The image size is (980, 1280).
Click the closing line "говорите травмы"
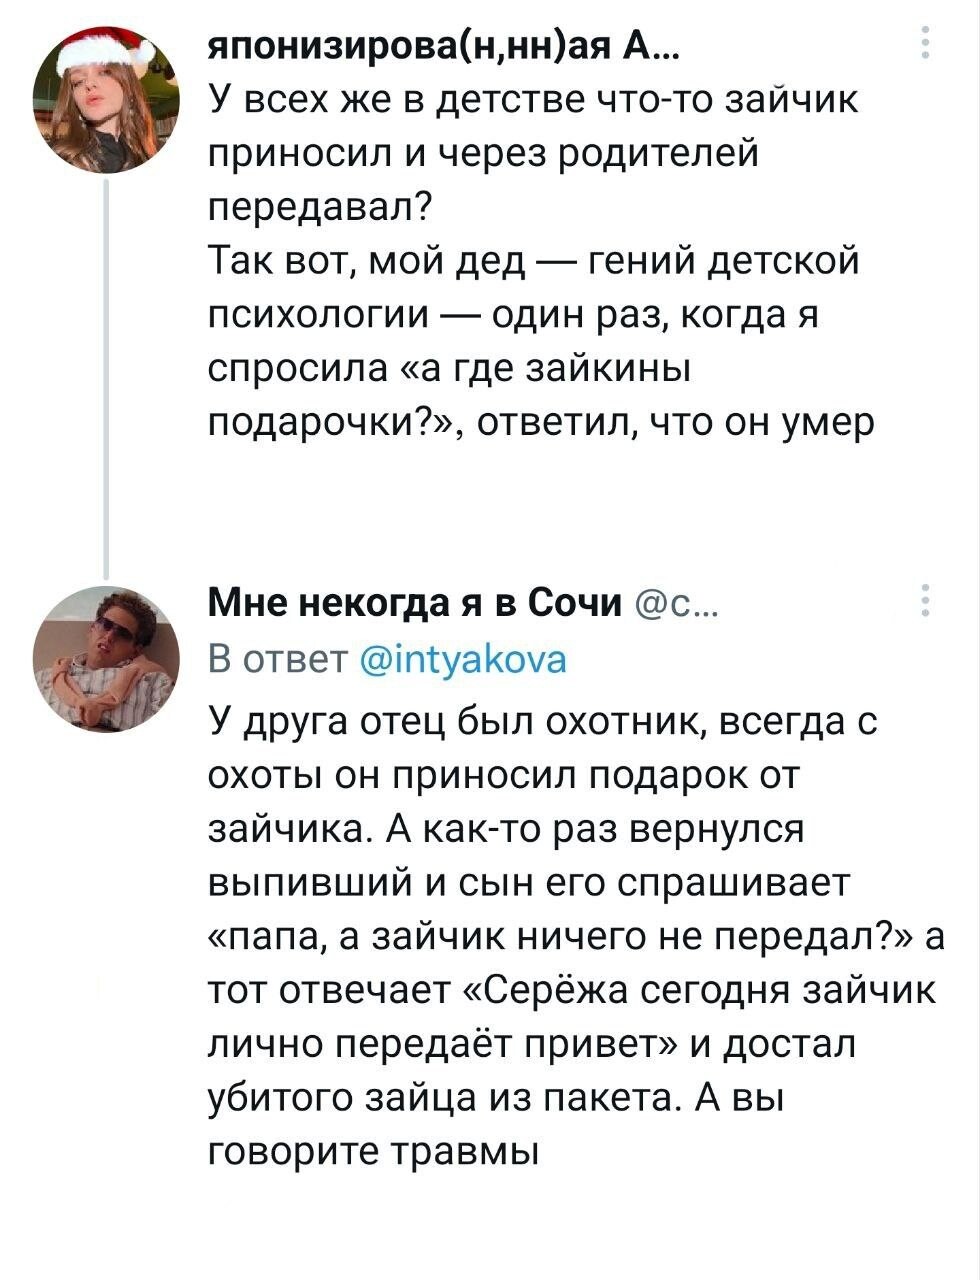[x=372, y=1152]
